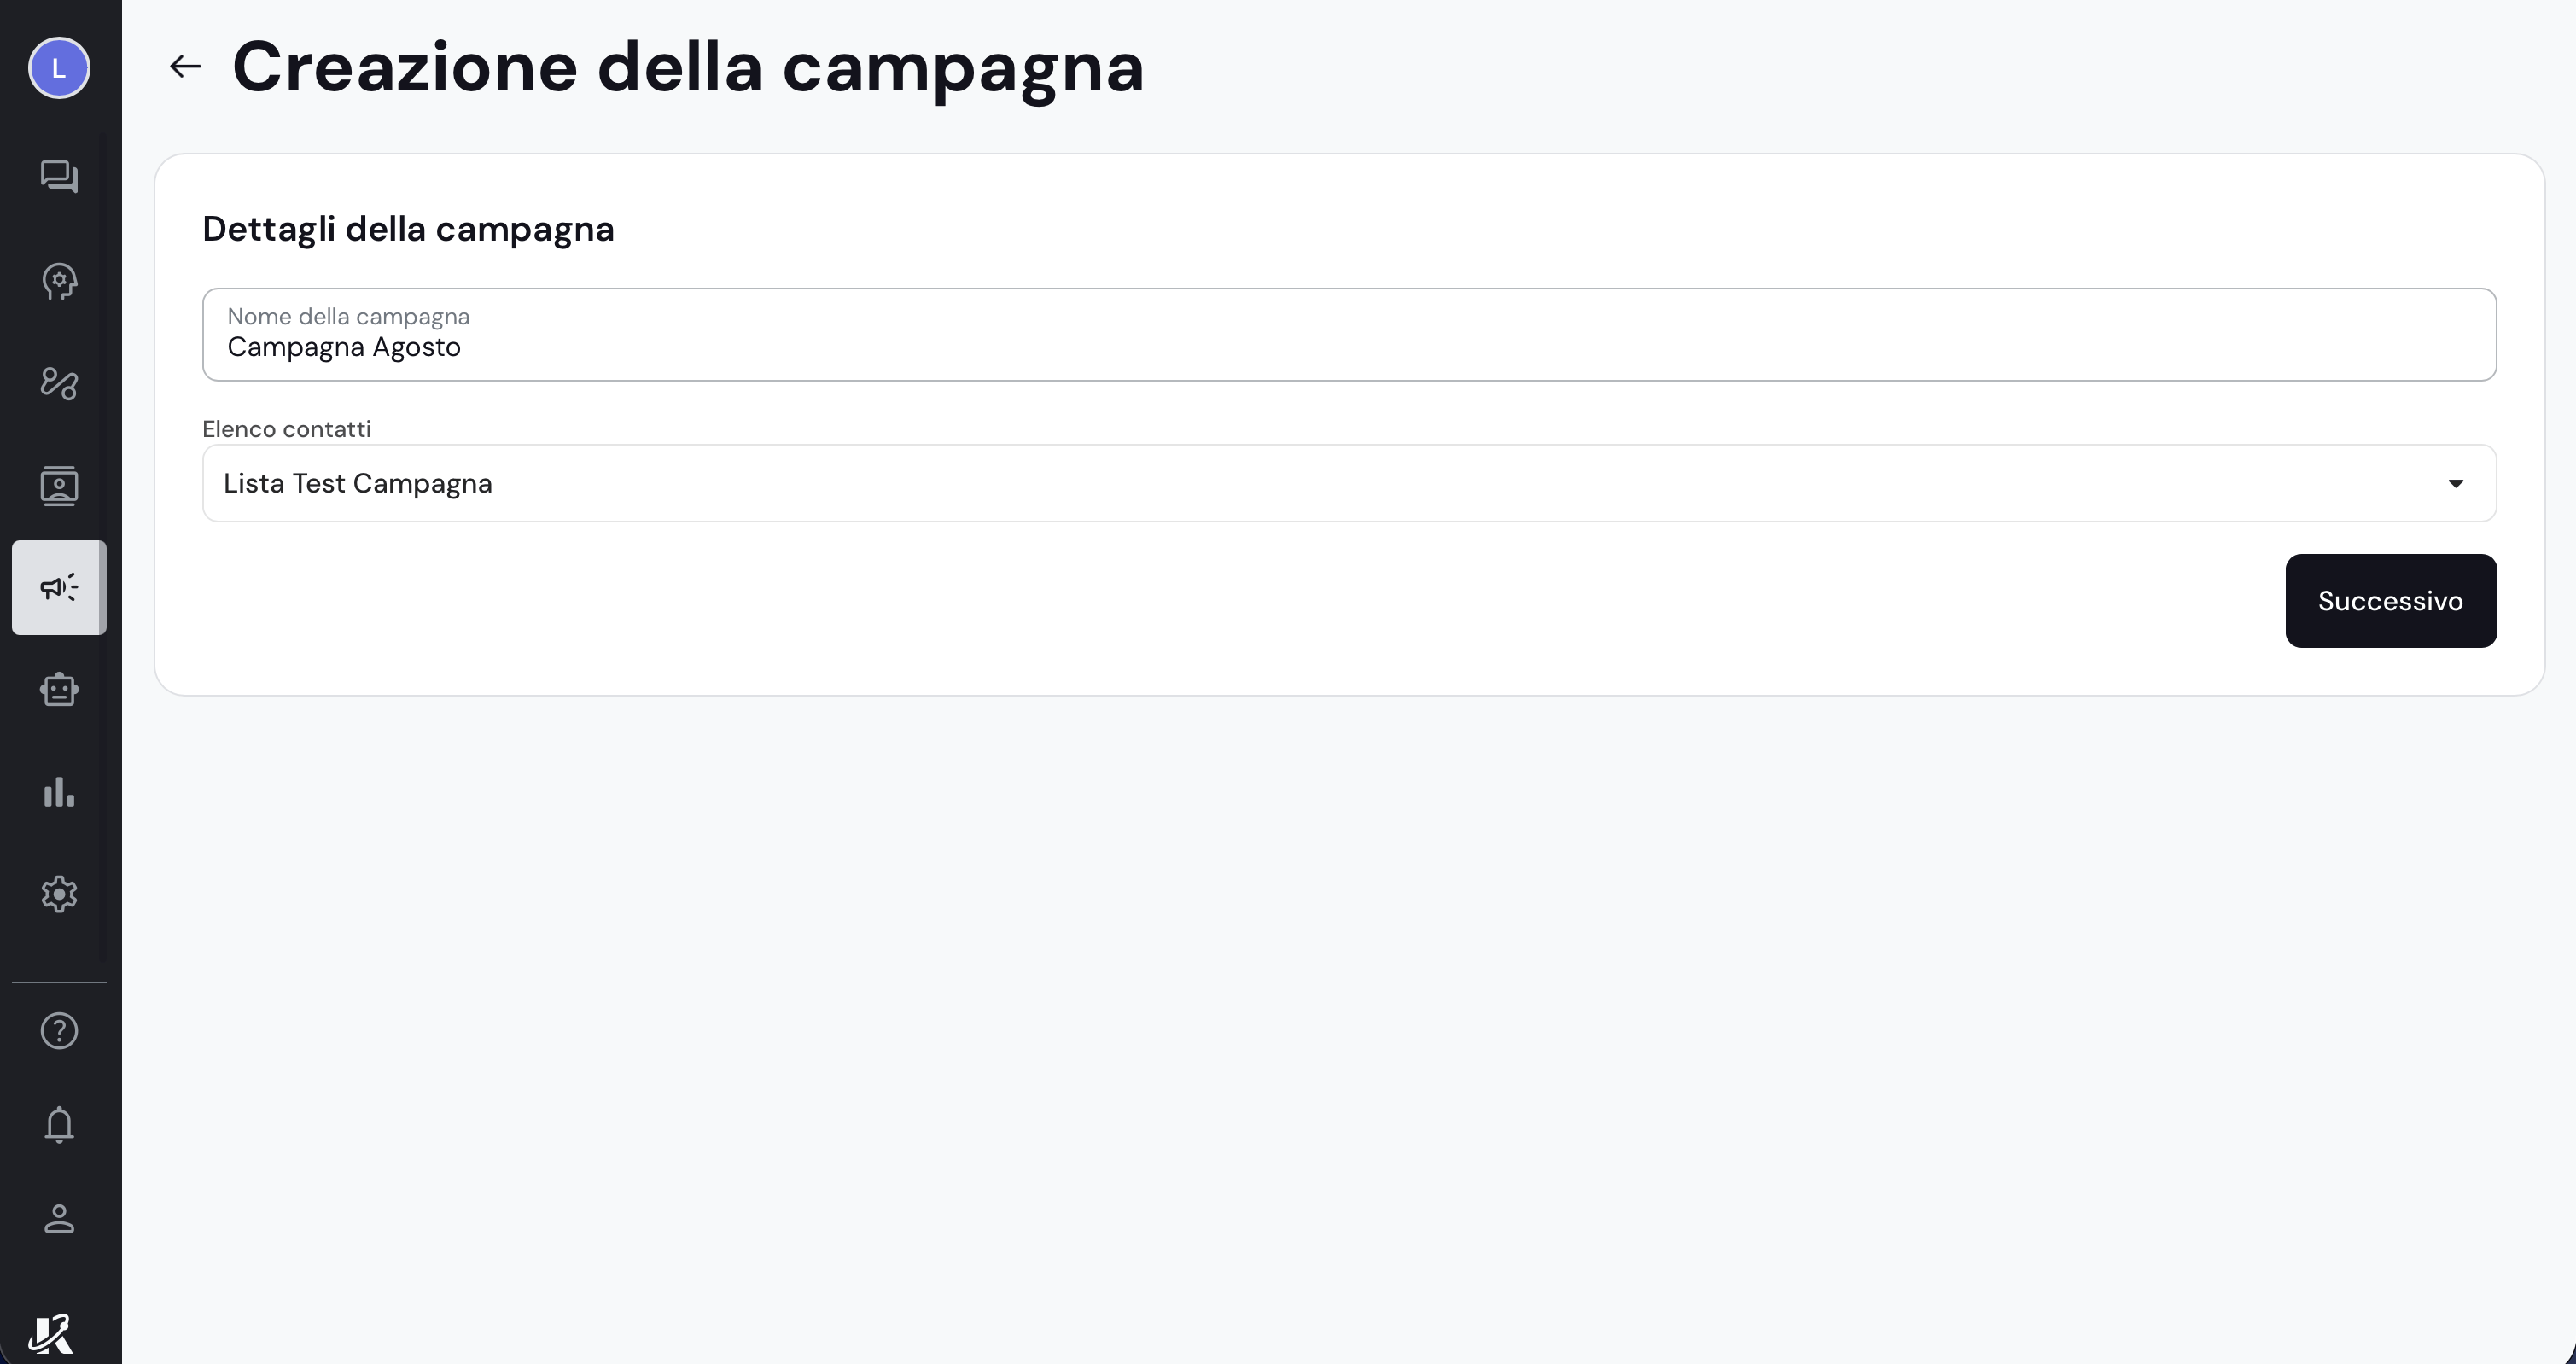
Task: Open the workflows path icon in sidebar
Action: coord(59,383)
